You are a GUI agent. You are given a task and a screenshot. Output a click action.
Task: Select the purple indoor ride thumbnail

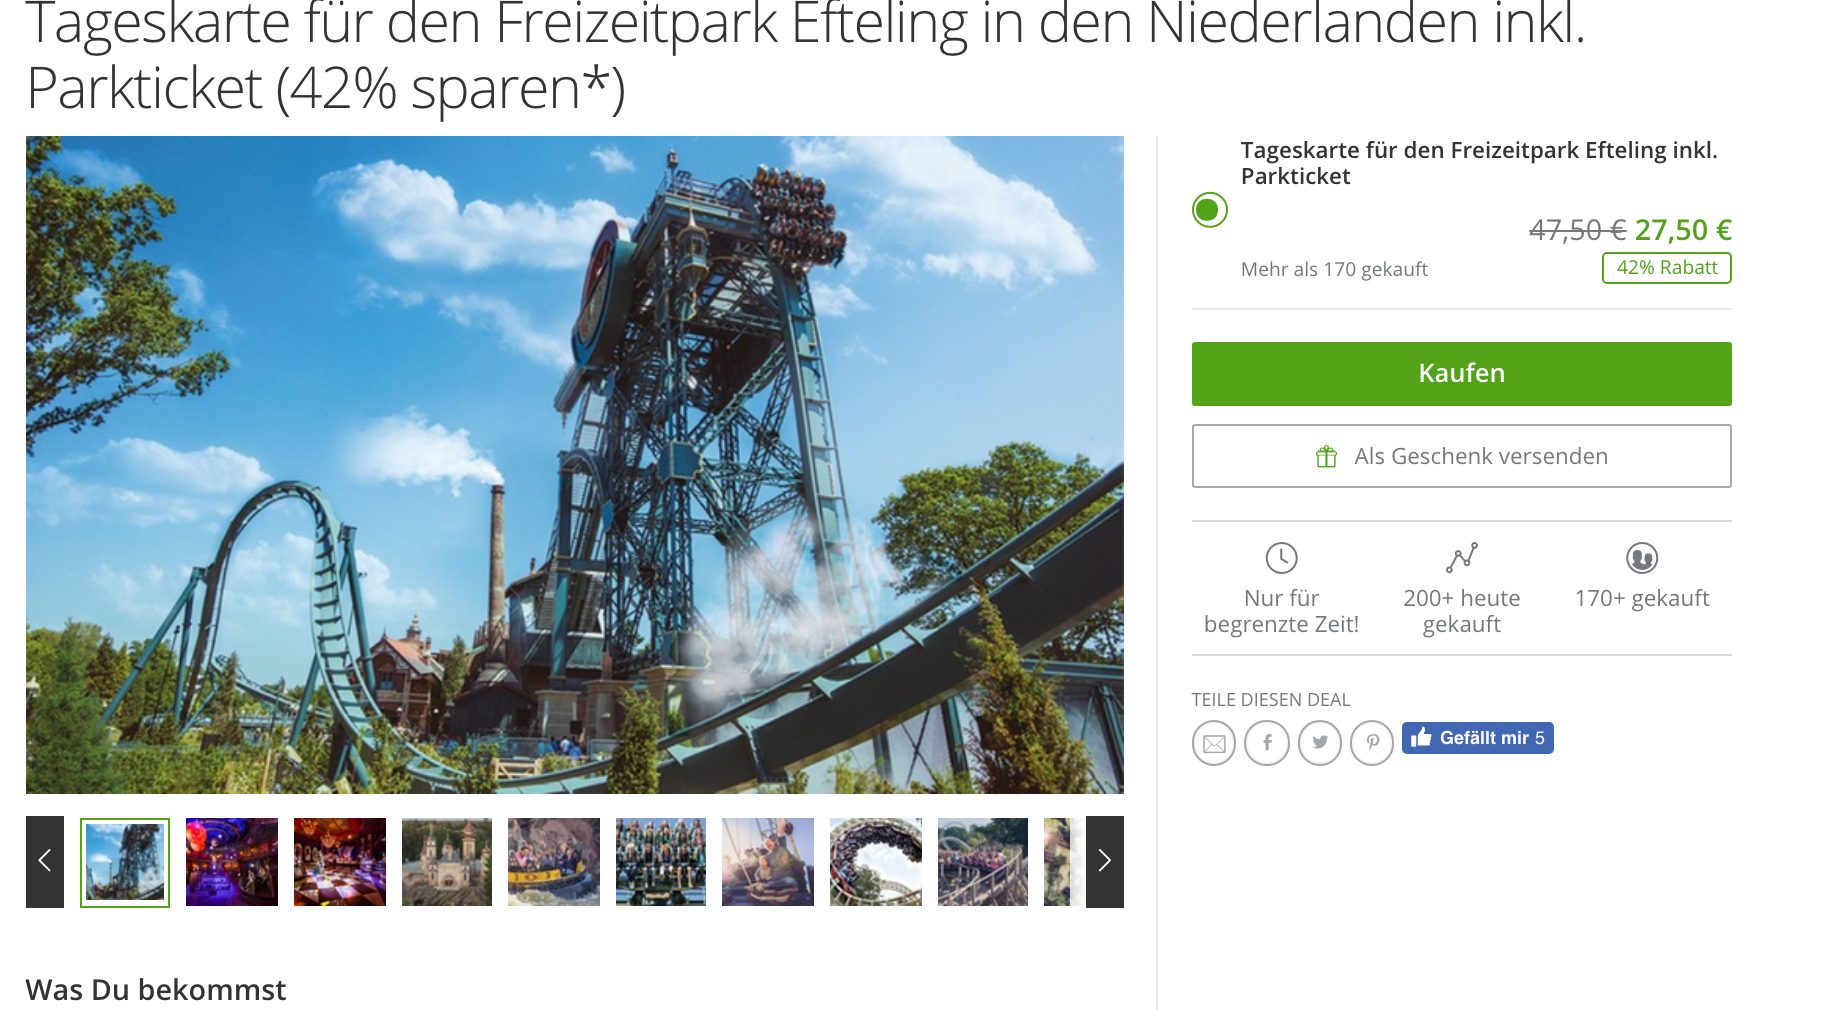232,862
